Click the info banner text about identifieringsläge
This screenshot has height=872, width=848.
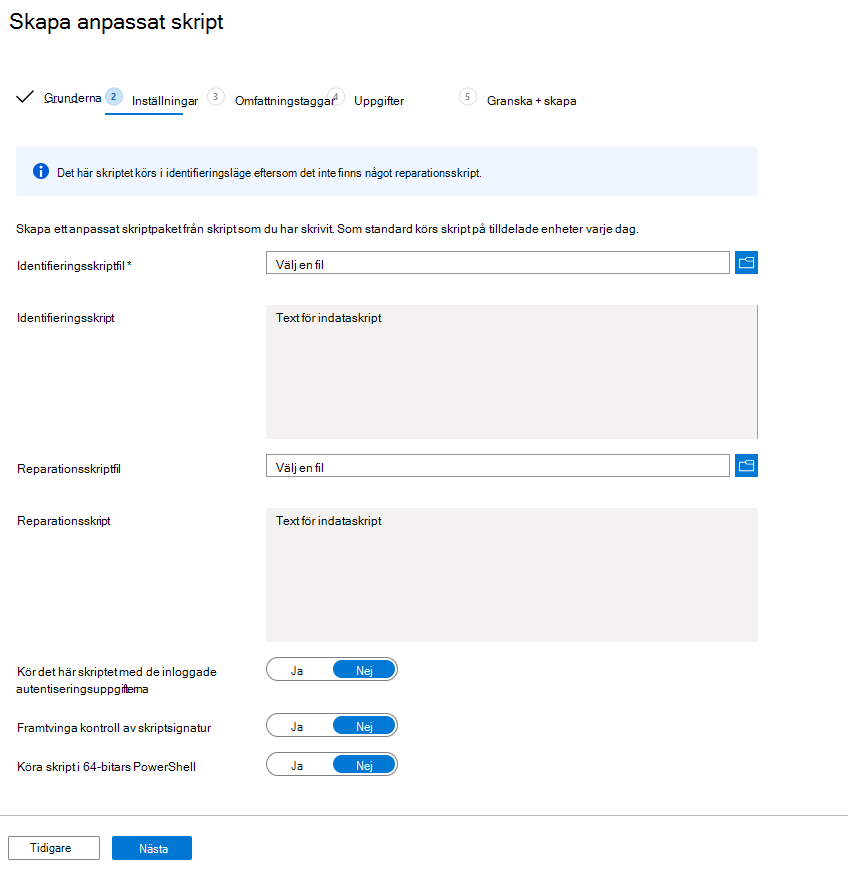tap(269, 173)
